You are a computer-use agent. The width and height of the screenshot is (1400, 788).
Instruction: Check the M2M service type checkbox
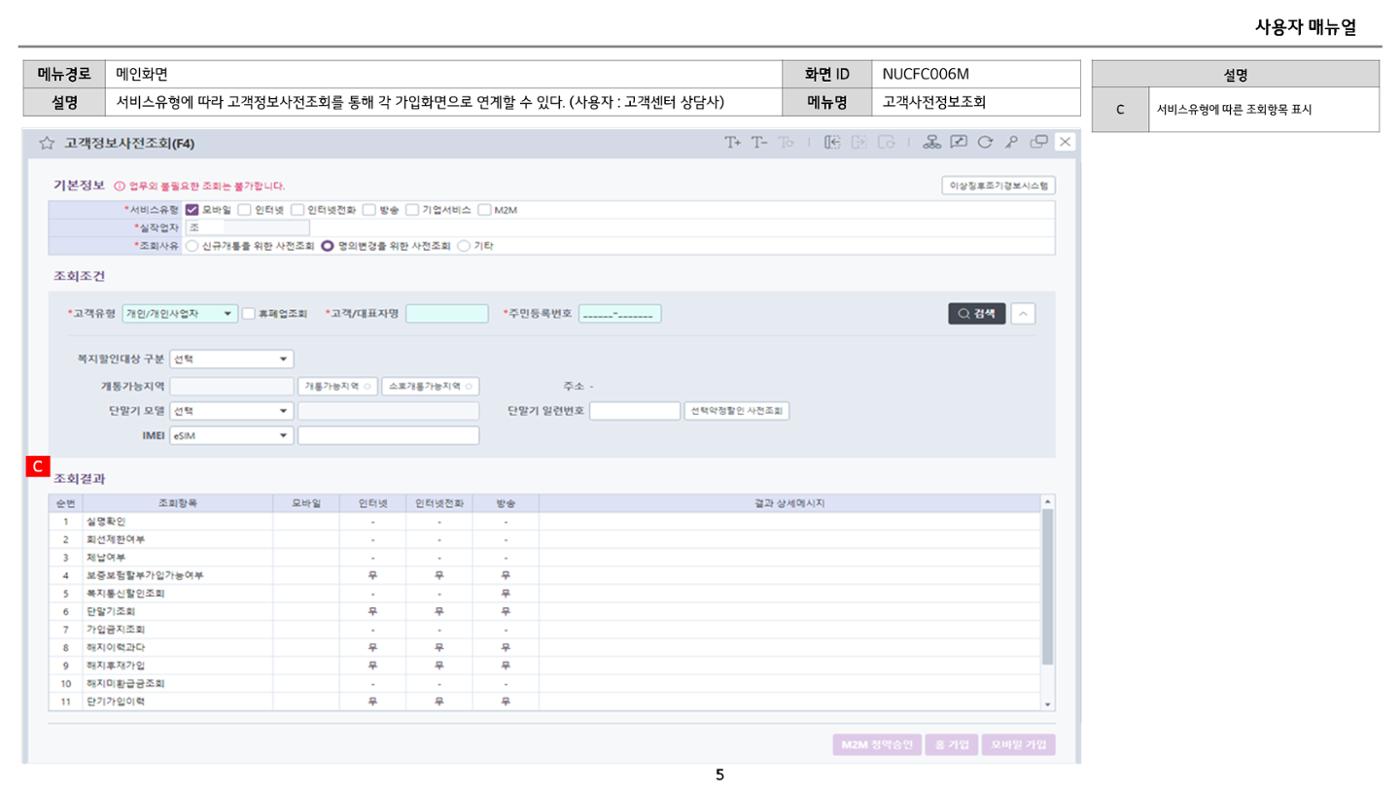[x=484, y=210]
